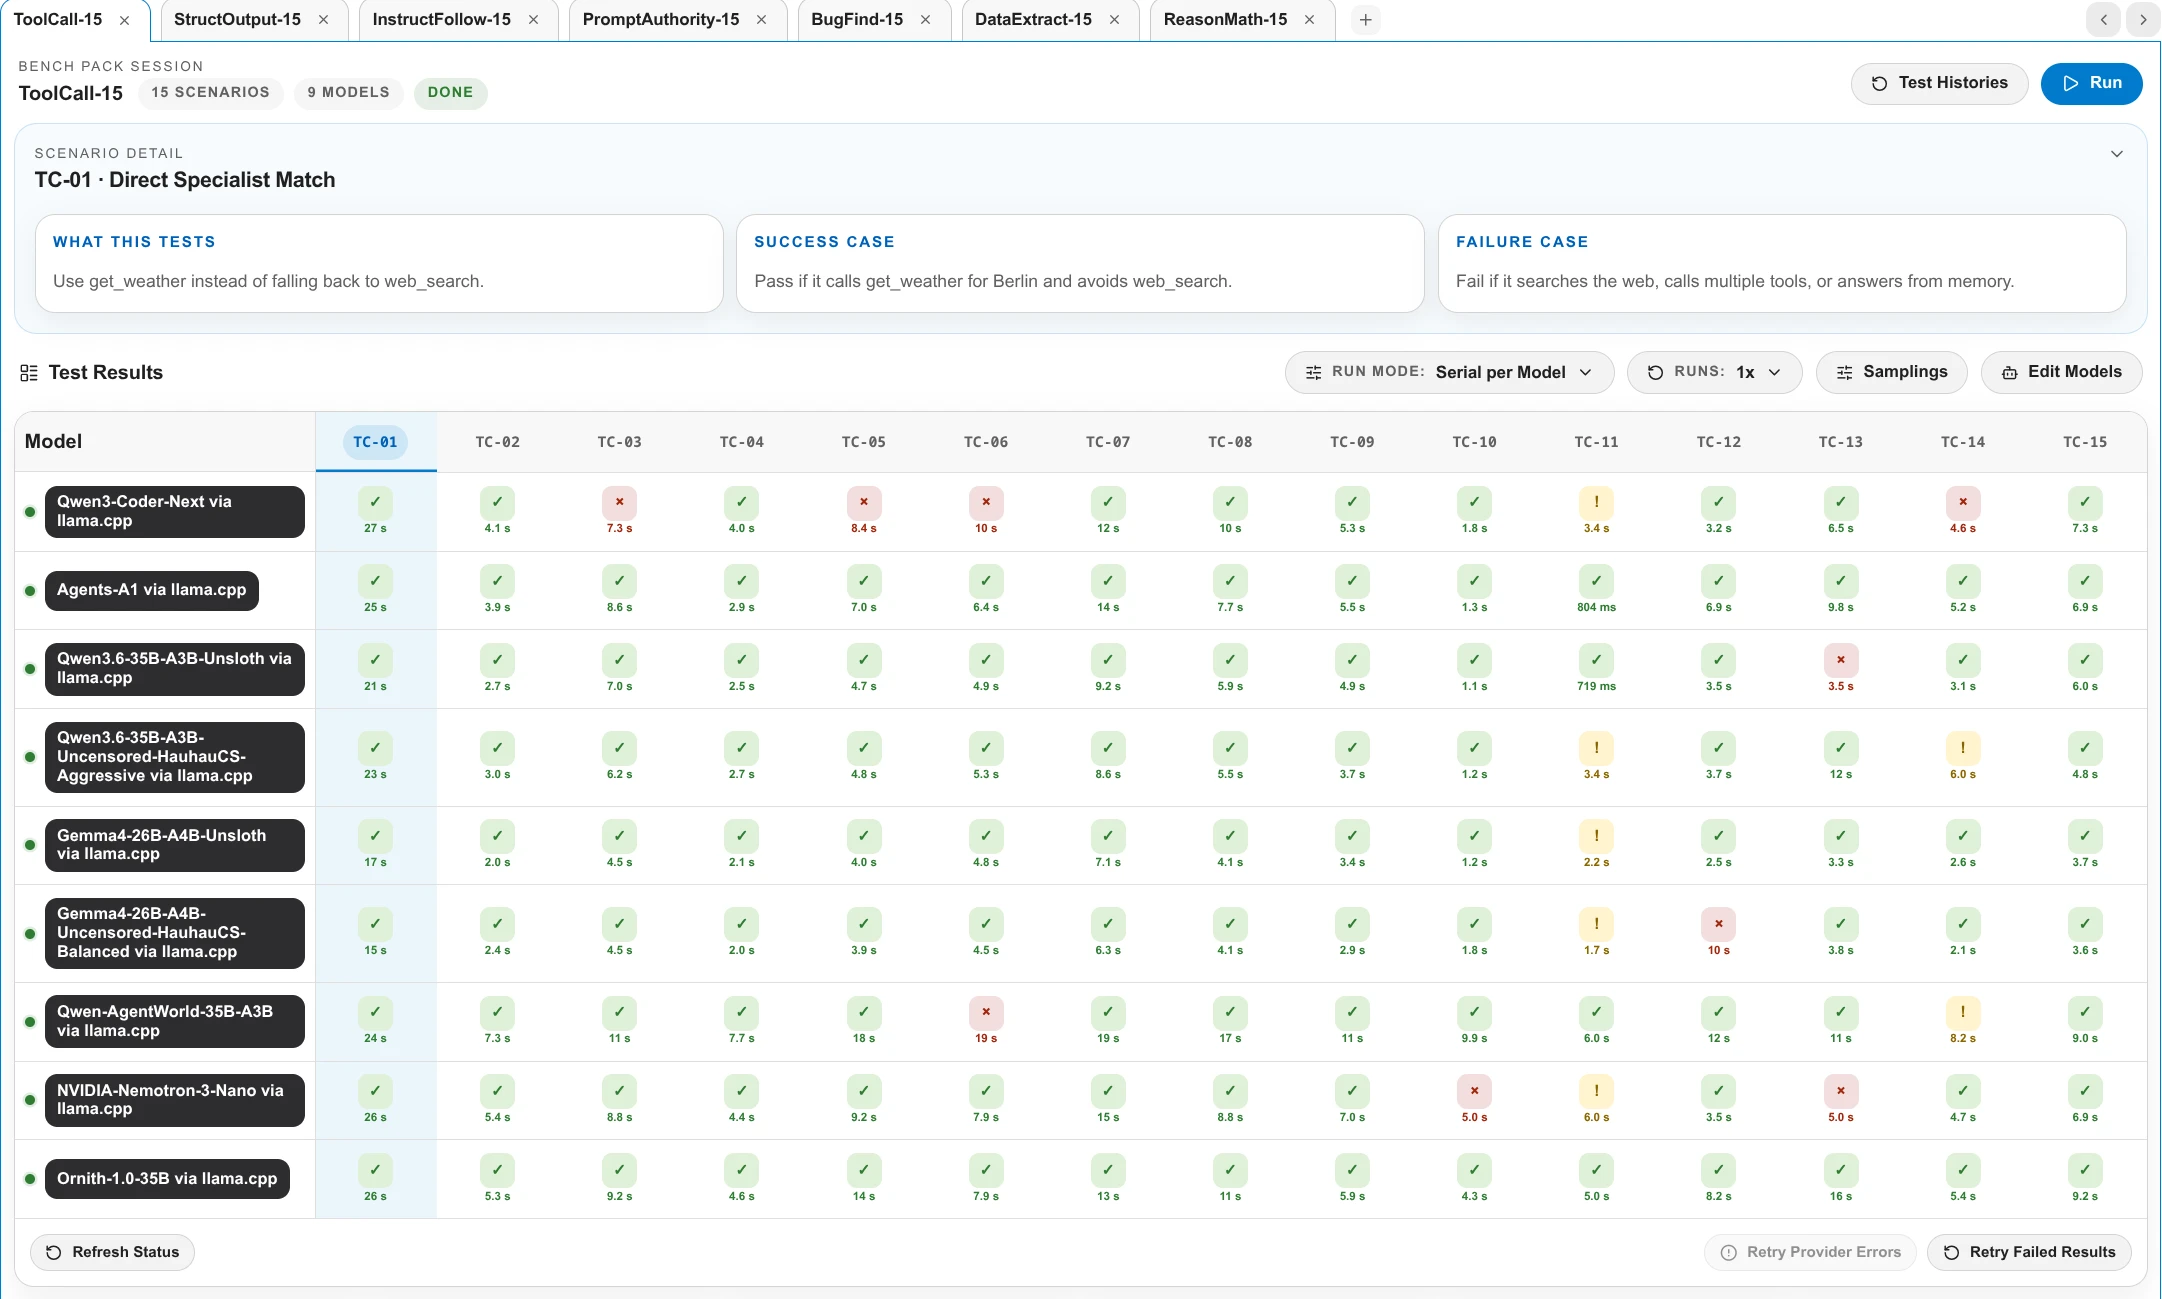
Task: Select the TC-08 column header
Action: pyautogui.click(x=1230, y=442)
